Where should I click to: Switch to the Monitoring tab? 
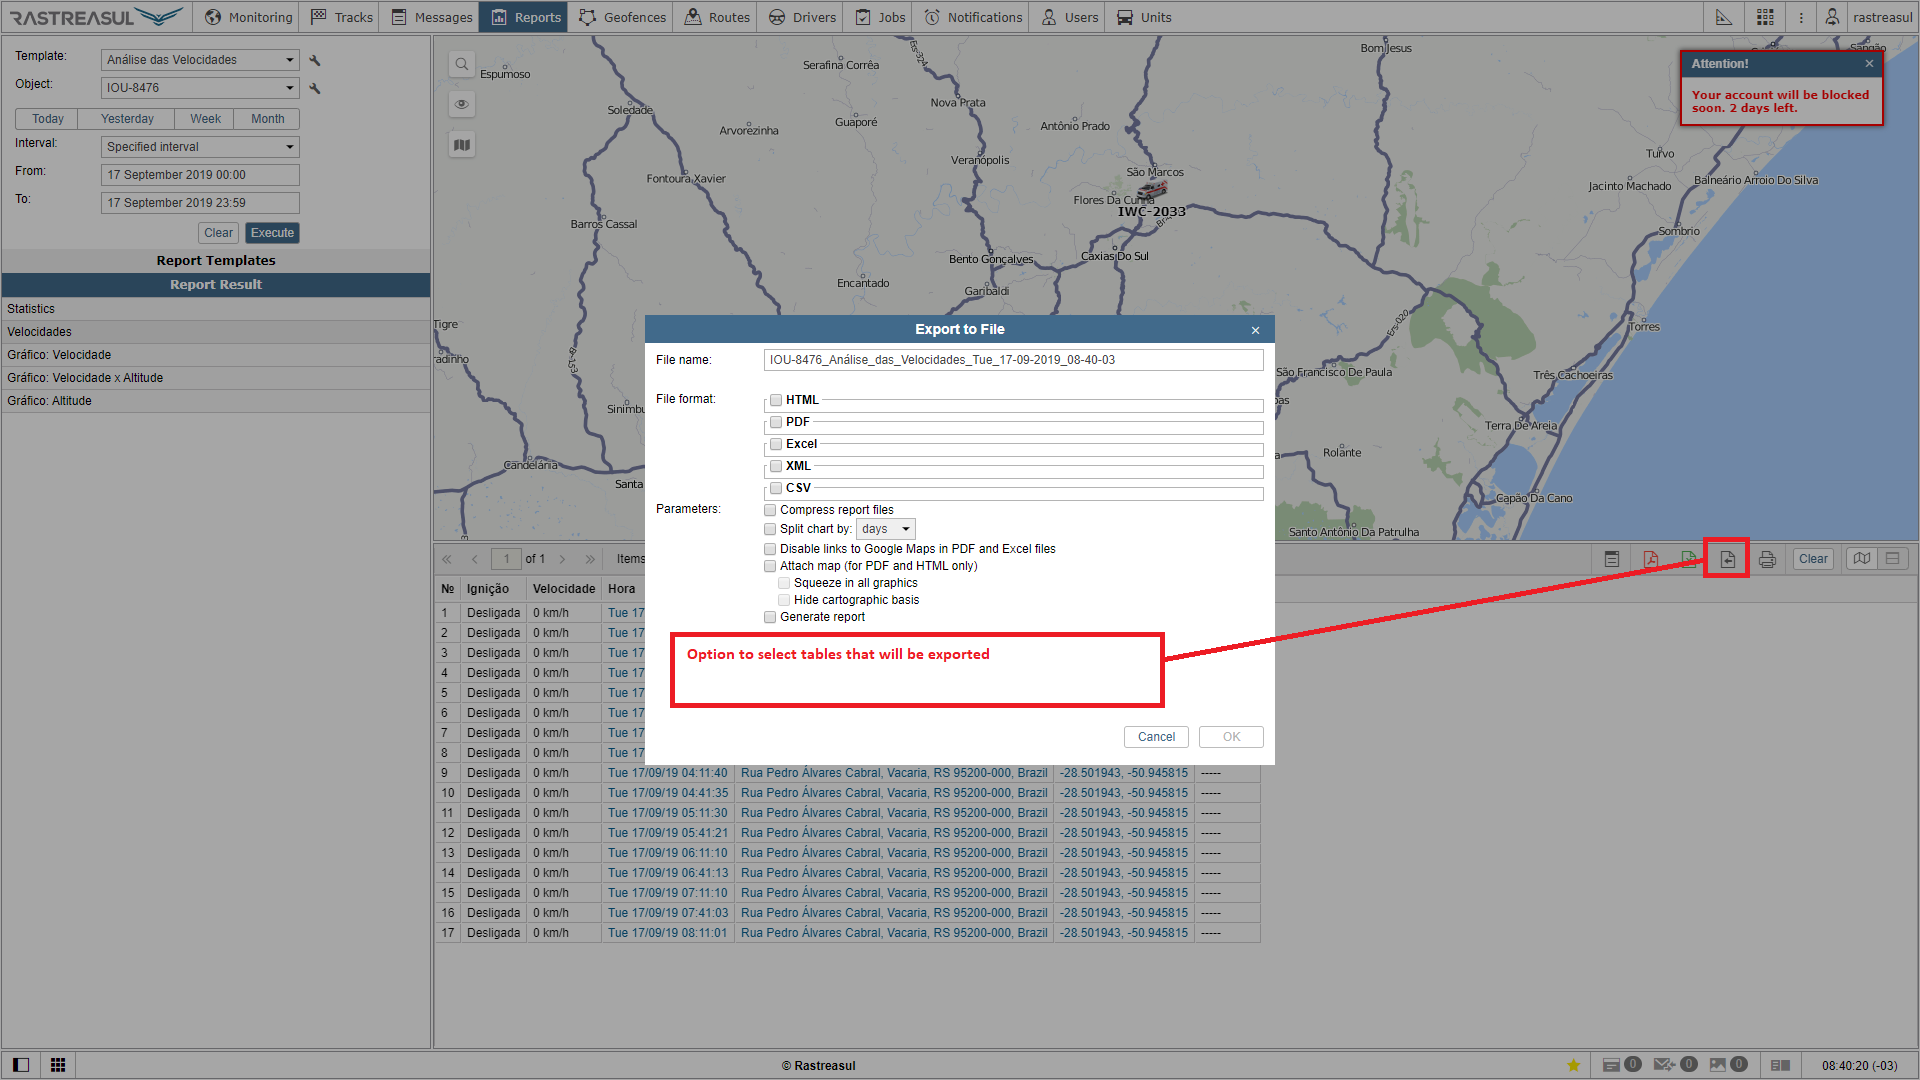[248, 17]
